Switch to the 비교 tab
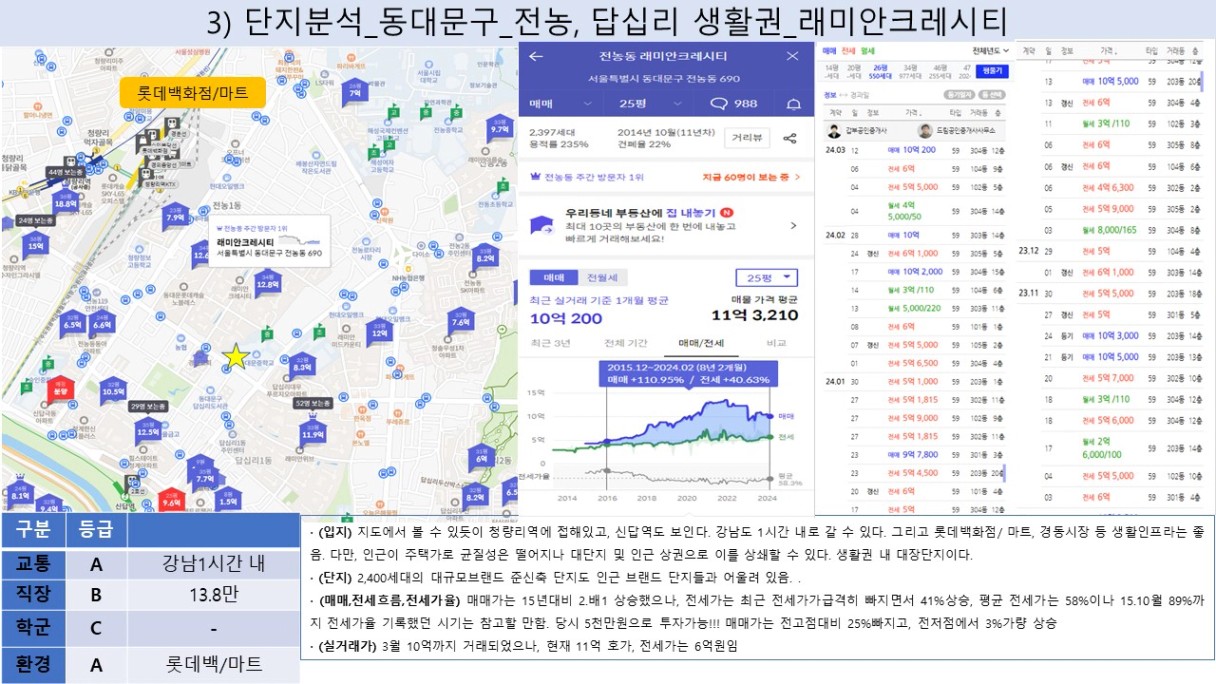The width and height of the screenshot is (1216, 684). click(x=776, y=343)
